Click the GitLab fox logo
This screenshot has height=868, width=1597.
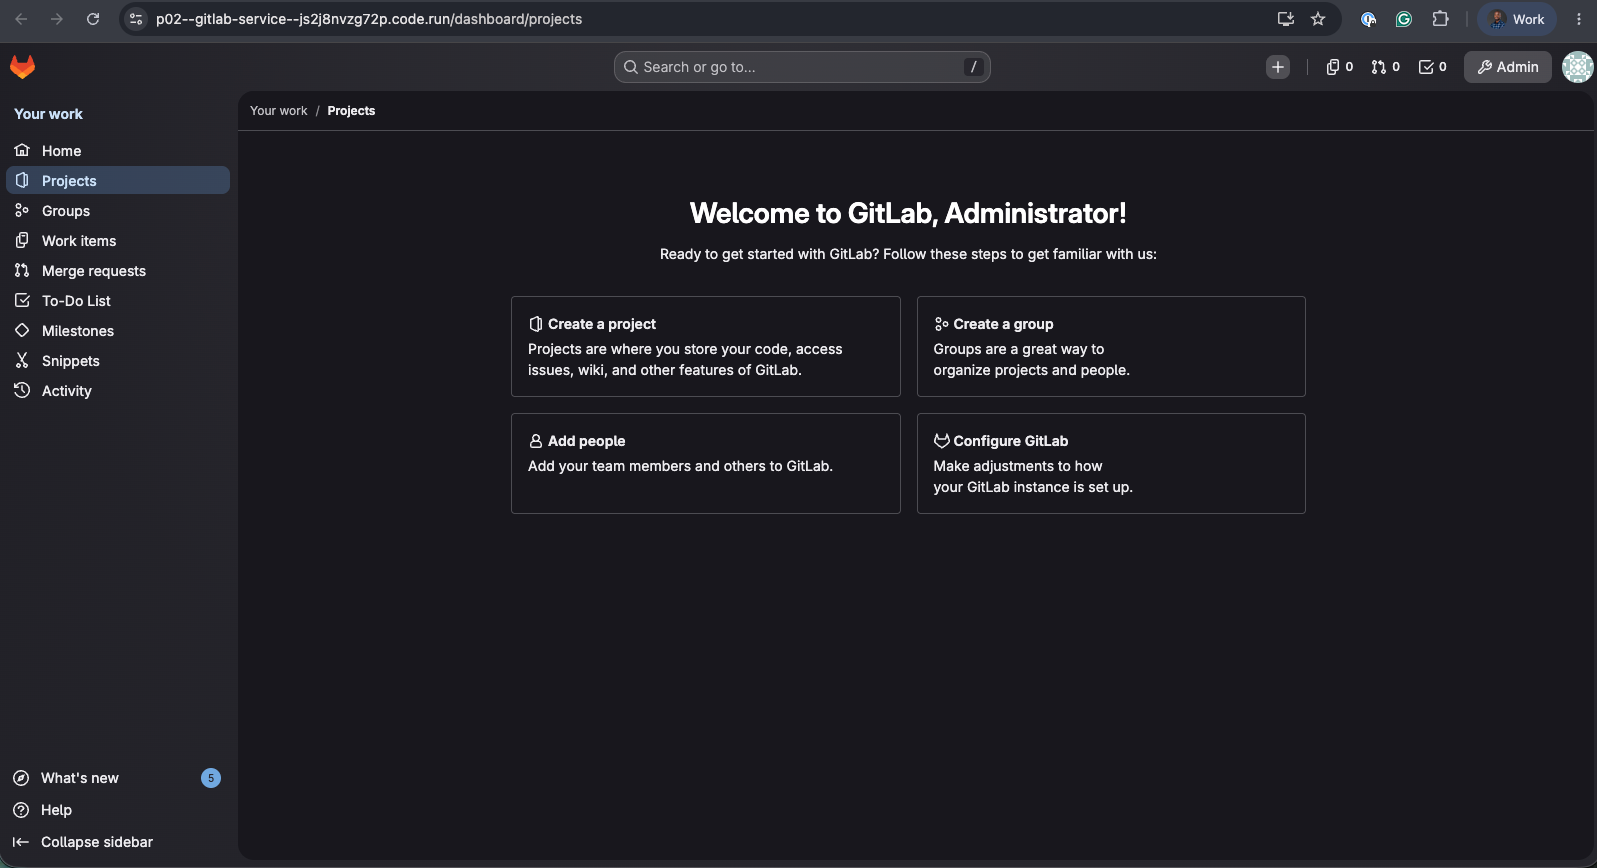(22, 67)
